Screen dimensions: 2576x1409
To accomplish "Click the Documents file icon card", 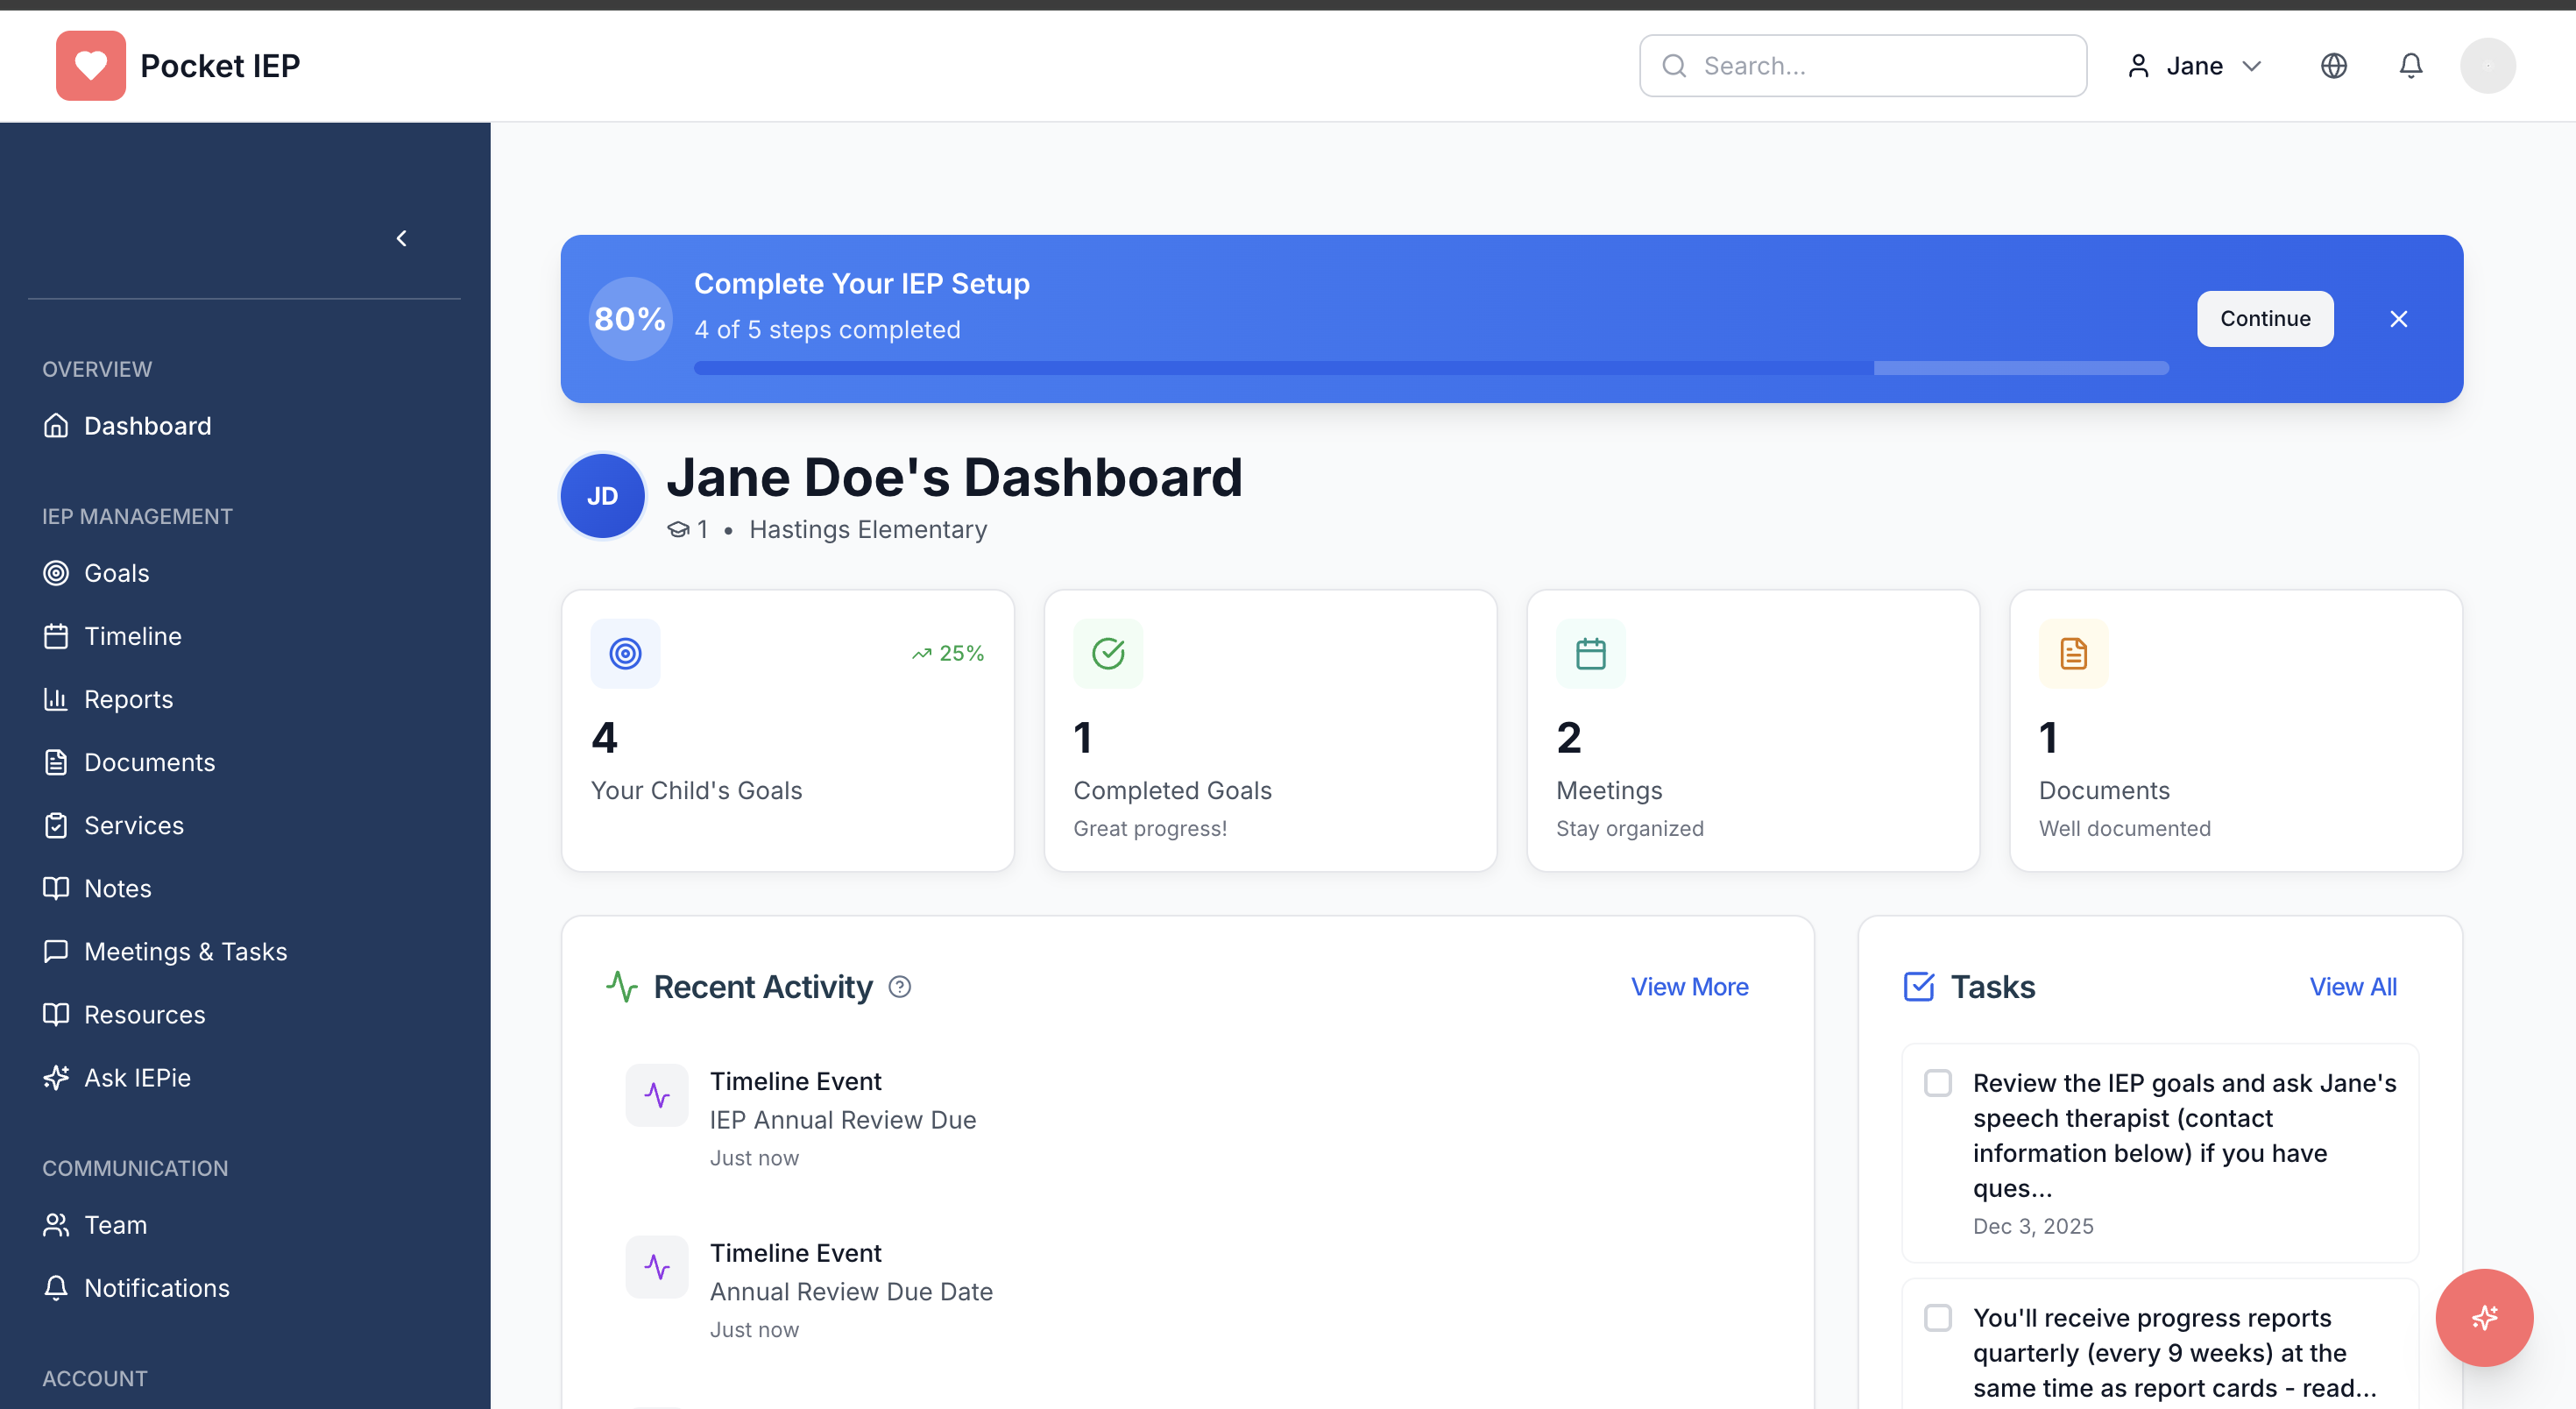I will point(2073,654).
